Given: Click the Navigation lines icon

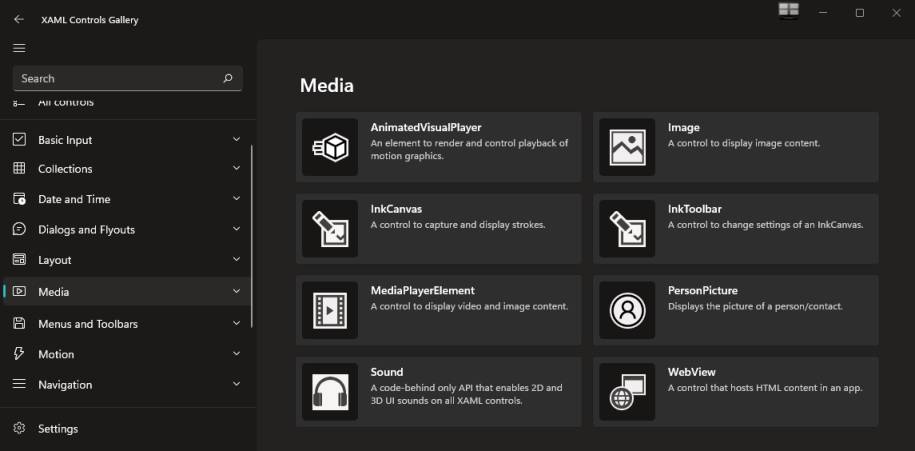Looking at the screenshot, I should (19, 384).
